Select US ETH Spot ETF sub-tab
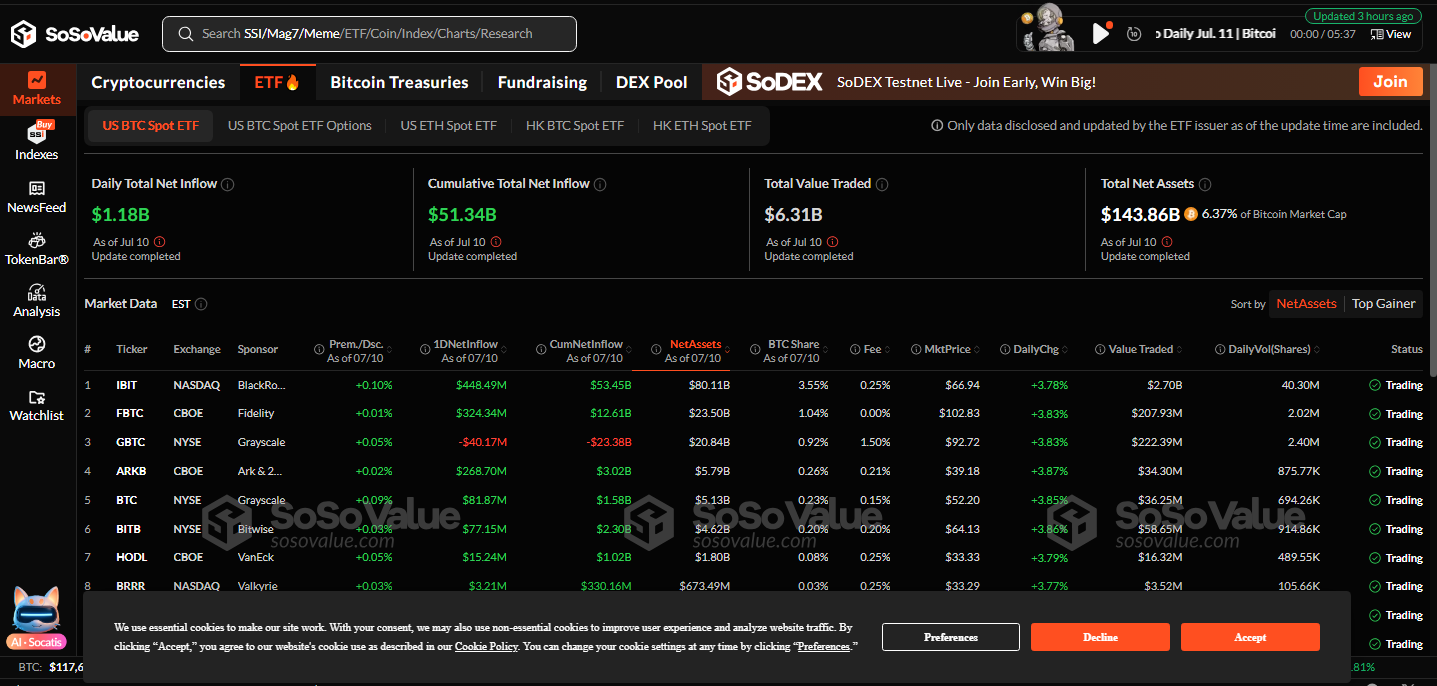 (449, 126)
